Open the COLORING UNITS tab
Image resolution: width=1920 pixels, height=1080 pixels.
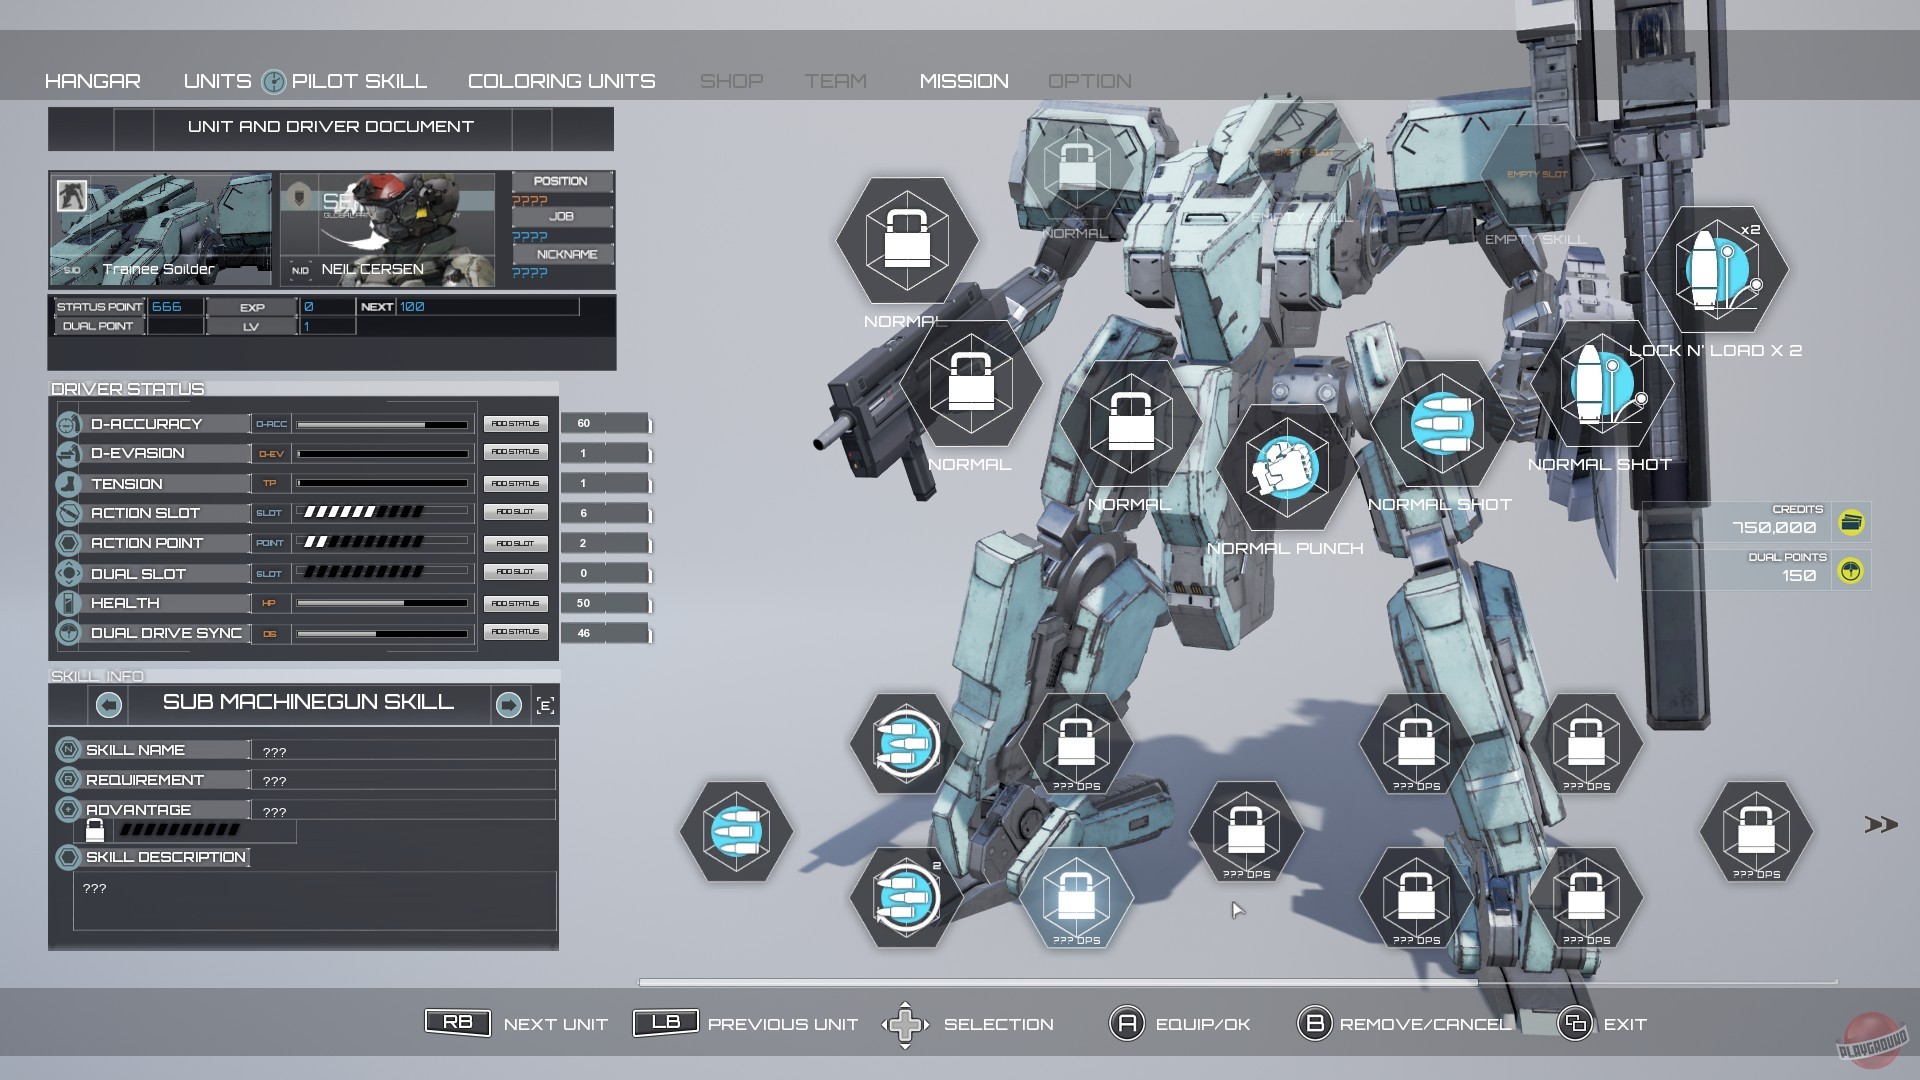point(560,80)
